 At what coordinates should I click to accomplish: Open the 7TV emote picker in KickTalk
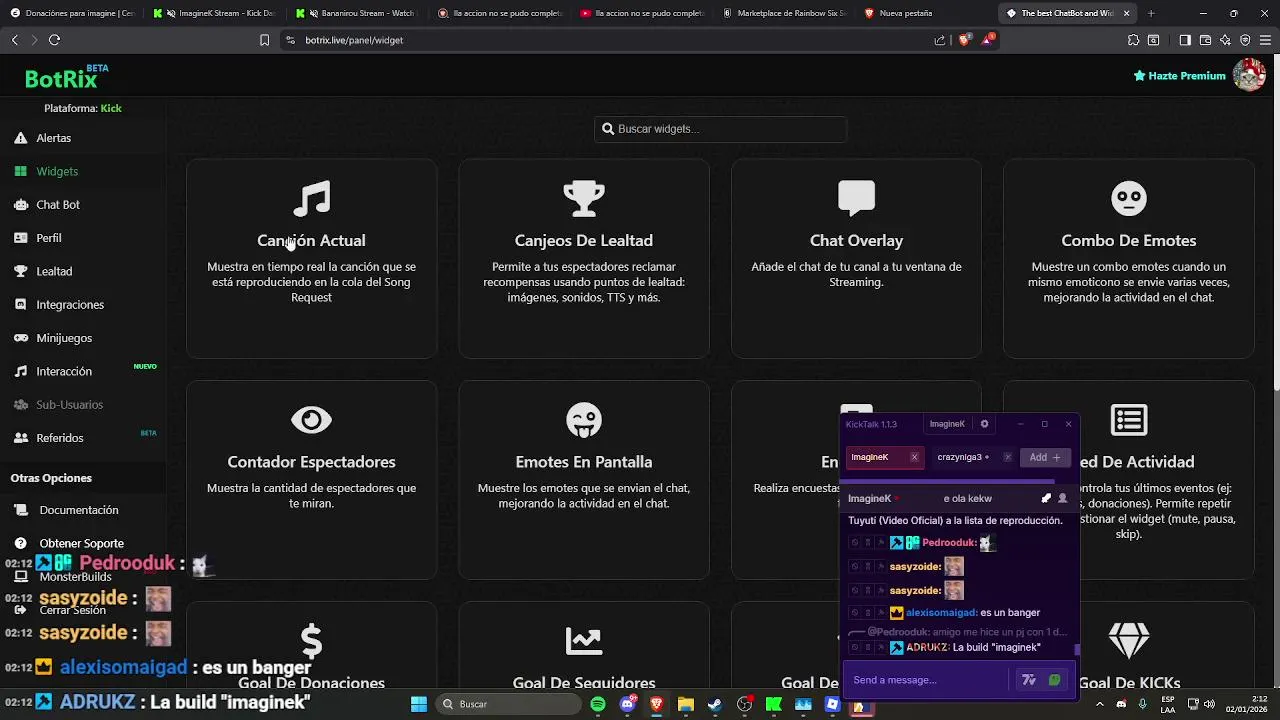pyautogui.click(x=1029, y=680)
